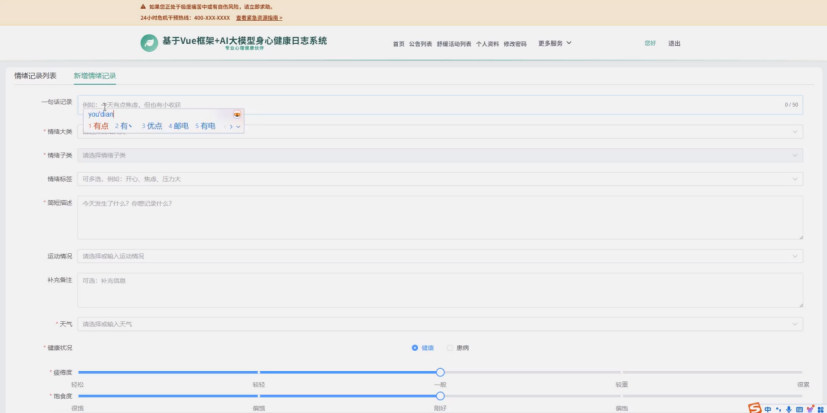Select the 患病 radio button
The height and width of the screenshot is (413, 827).
pyautogui.click(x=450, y=348)
